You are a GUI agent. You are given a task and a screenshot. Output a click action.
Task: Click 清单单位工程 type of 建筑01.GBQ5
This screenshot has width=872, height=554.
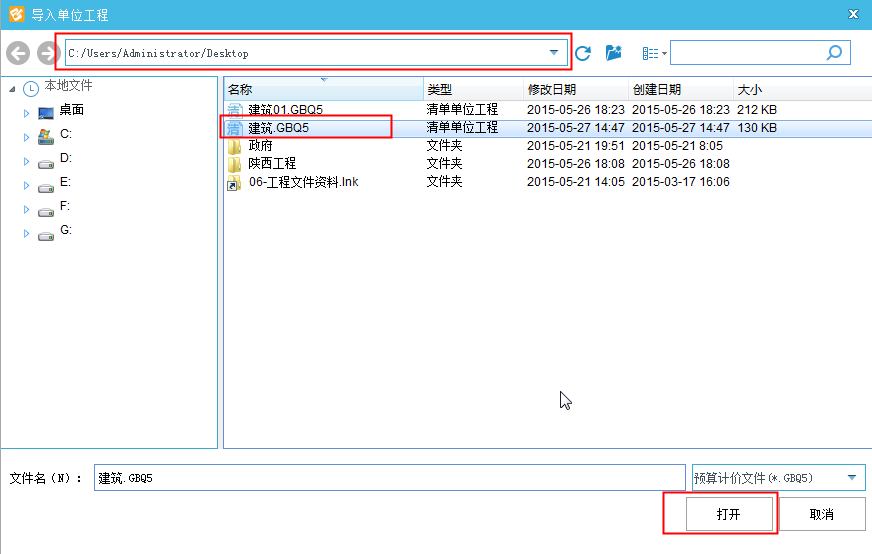(462, 110)
